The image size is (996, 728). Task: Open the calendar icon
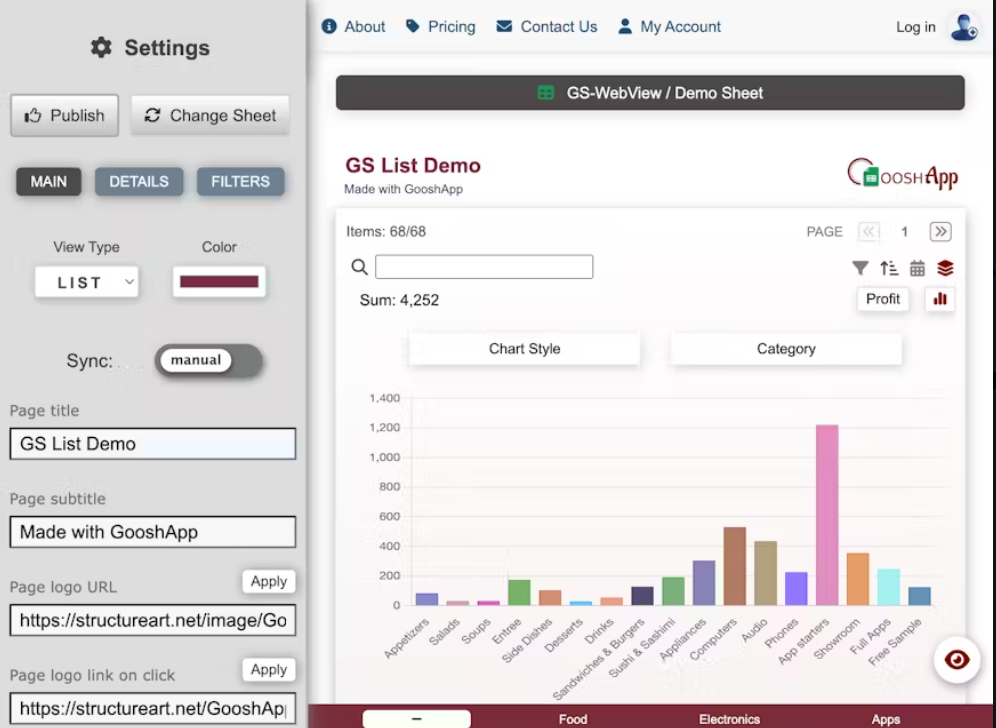[917, 269]
